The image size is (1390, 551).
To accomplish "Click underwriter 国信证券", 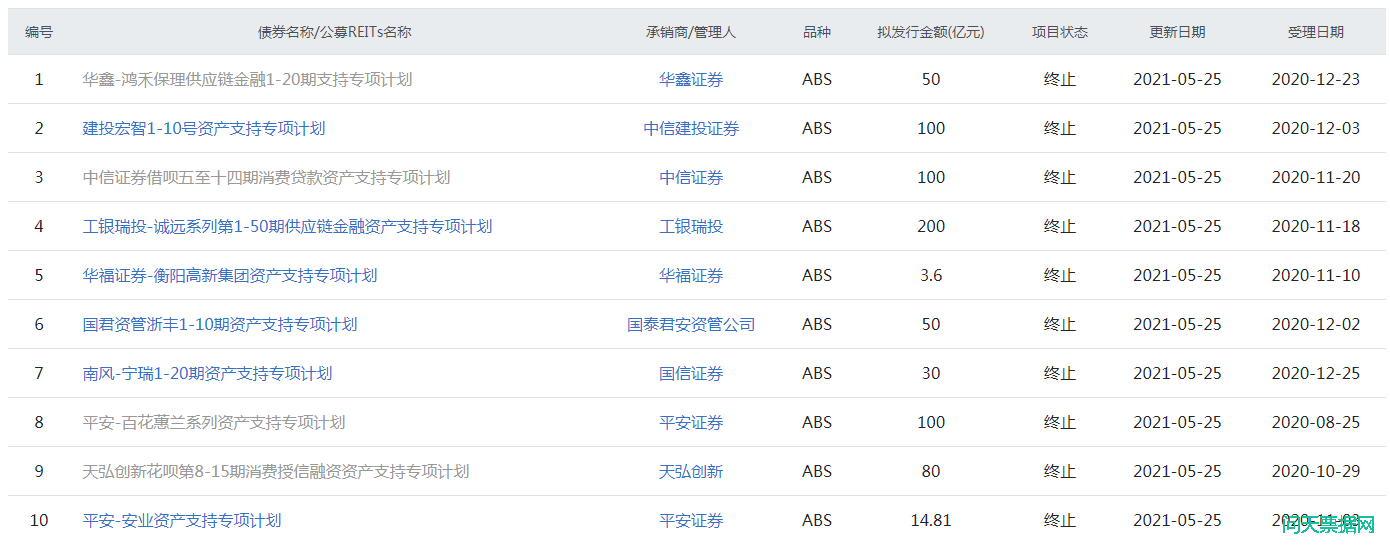I will point(691,373).
